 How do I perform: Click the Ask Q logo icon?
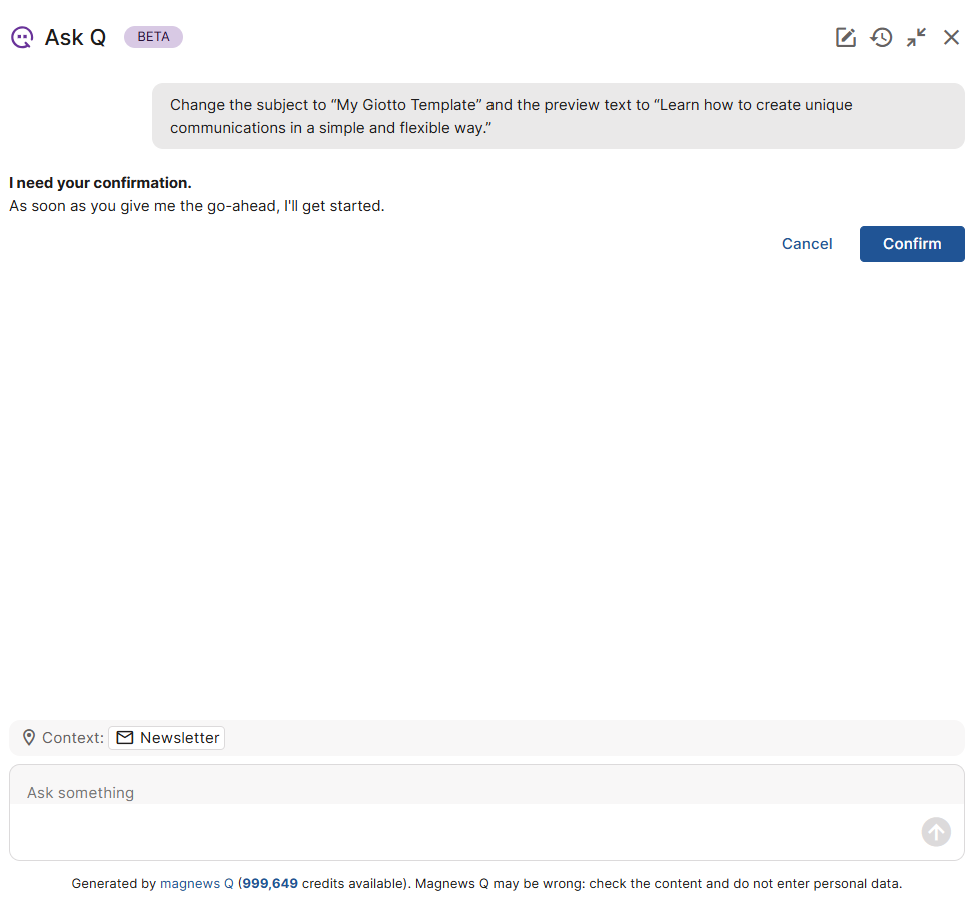pyautogui.click(x=22, y=38)
